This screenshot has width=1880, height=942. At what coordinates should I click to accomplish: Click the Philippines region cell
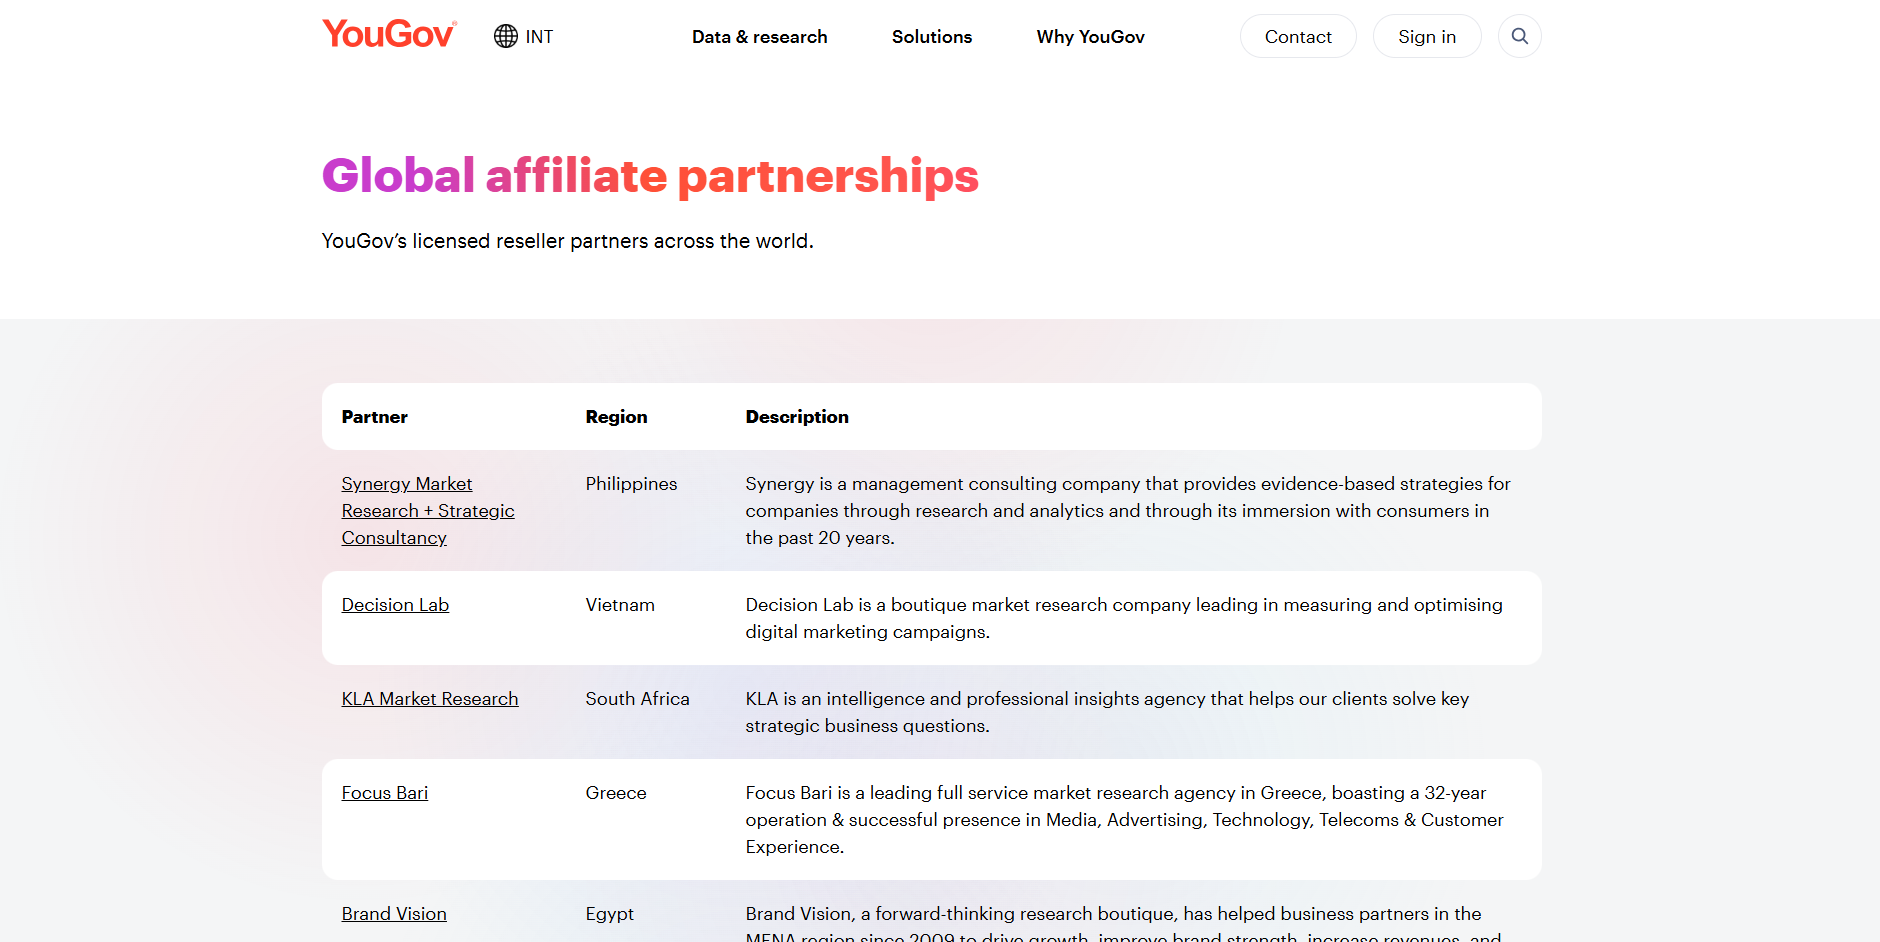(x=631, y=484)
